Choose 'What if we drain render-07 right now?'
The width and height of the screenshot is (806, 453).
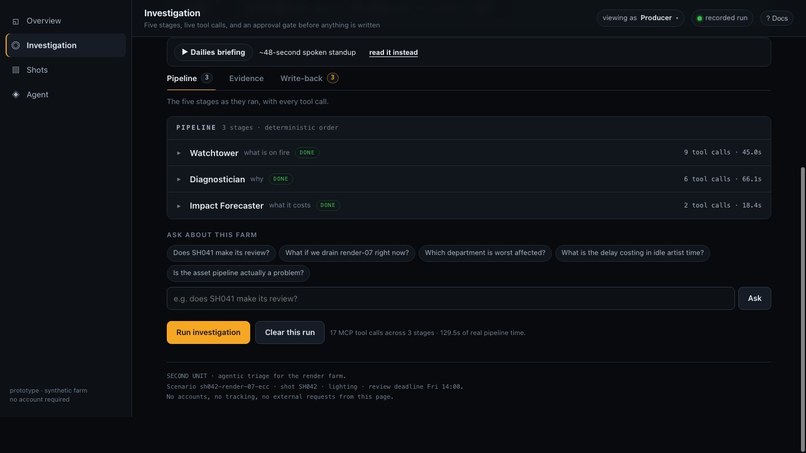pos(347,253)
